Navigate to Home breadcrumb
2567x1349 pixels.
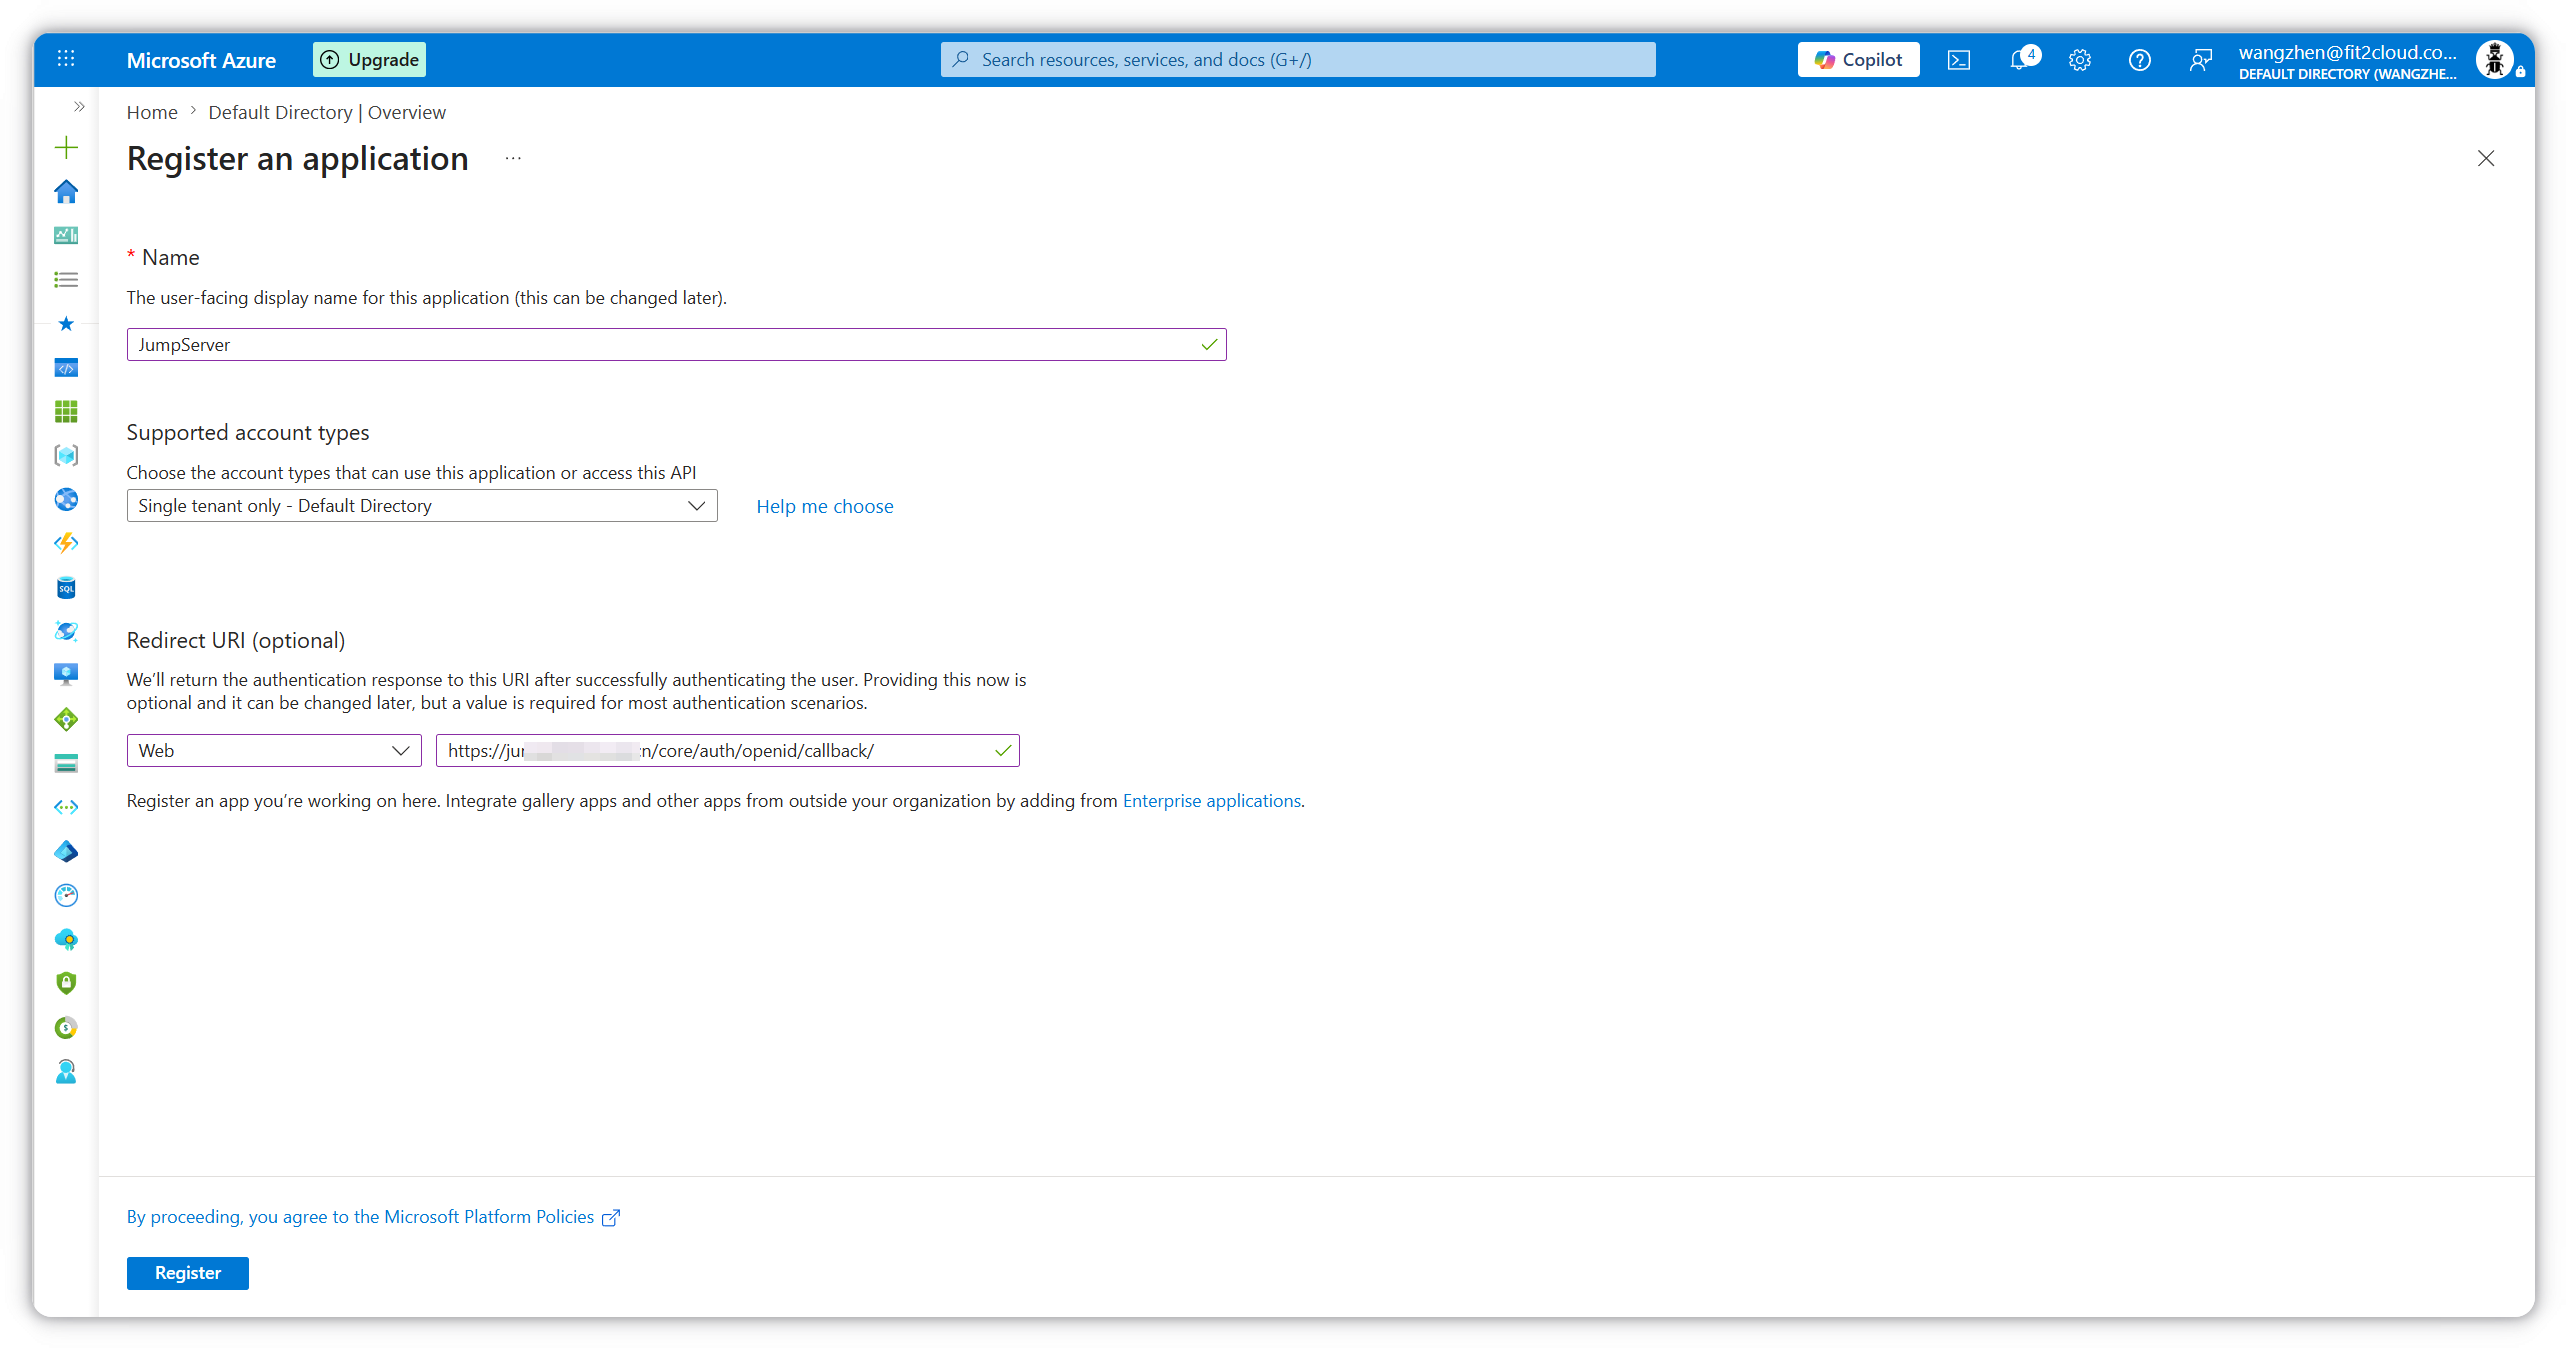click(152, 113)
